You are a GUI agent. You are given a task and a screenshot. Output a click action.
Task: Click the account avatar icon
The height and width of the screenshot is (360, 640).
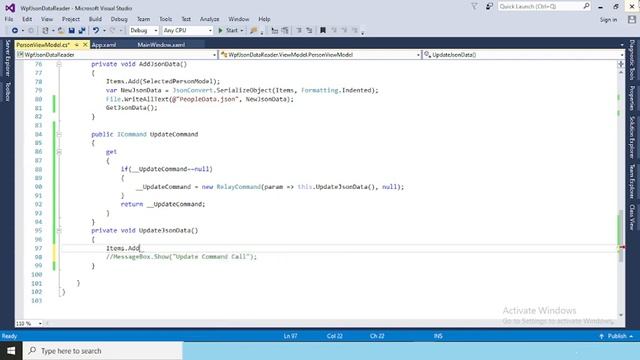coord(632,19)
